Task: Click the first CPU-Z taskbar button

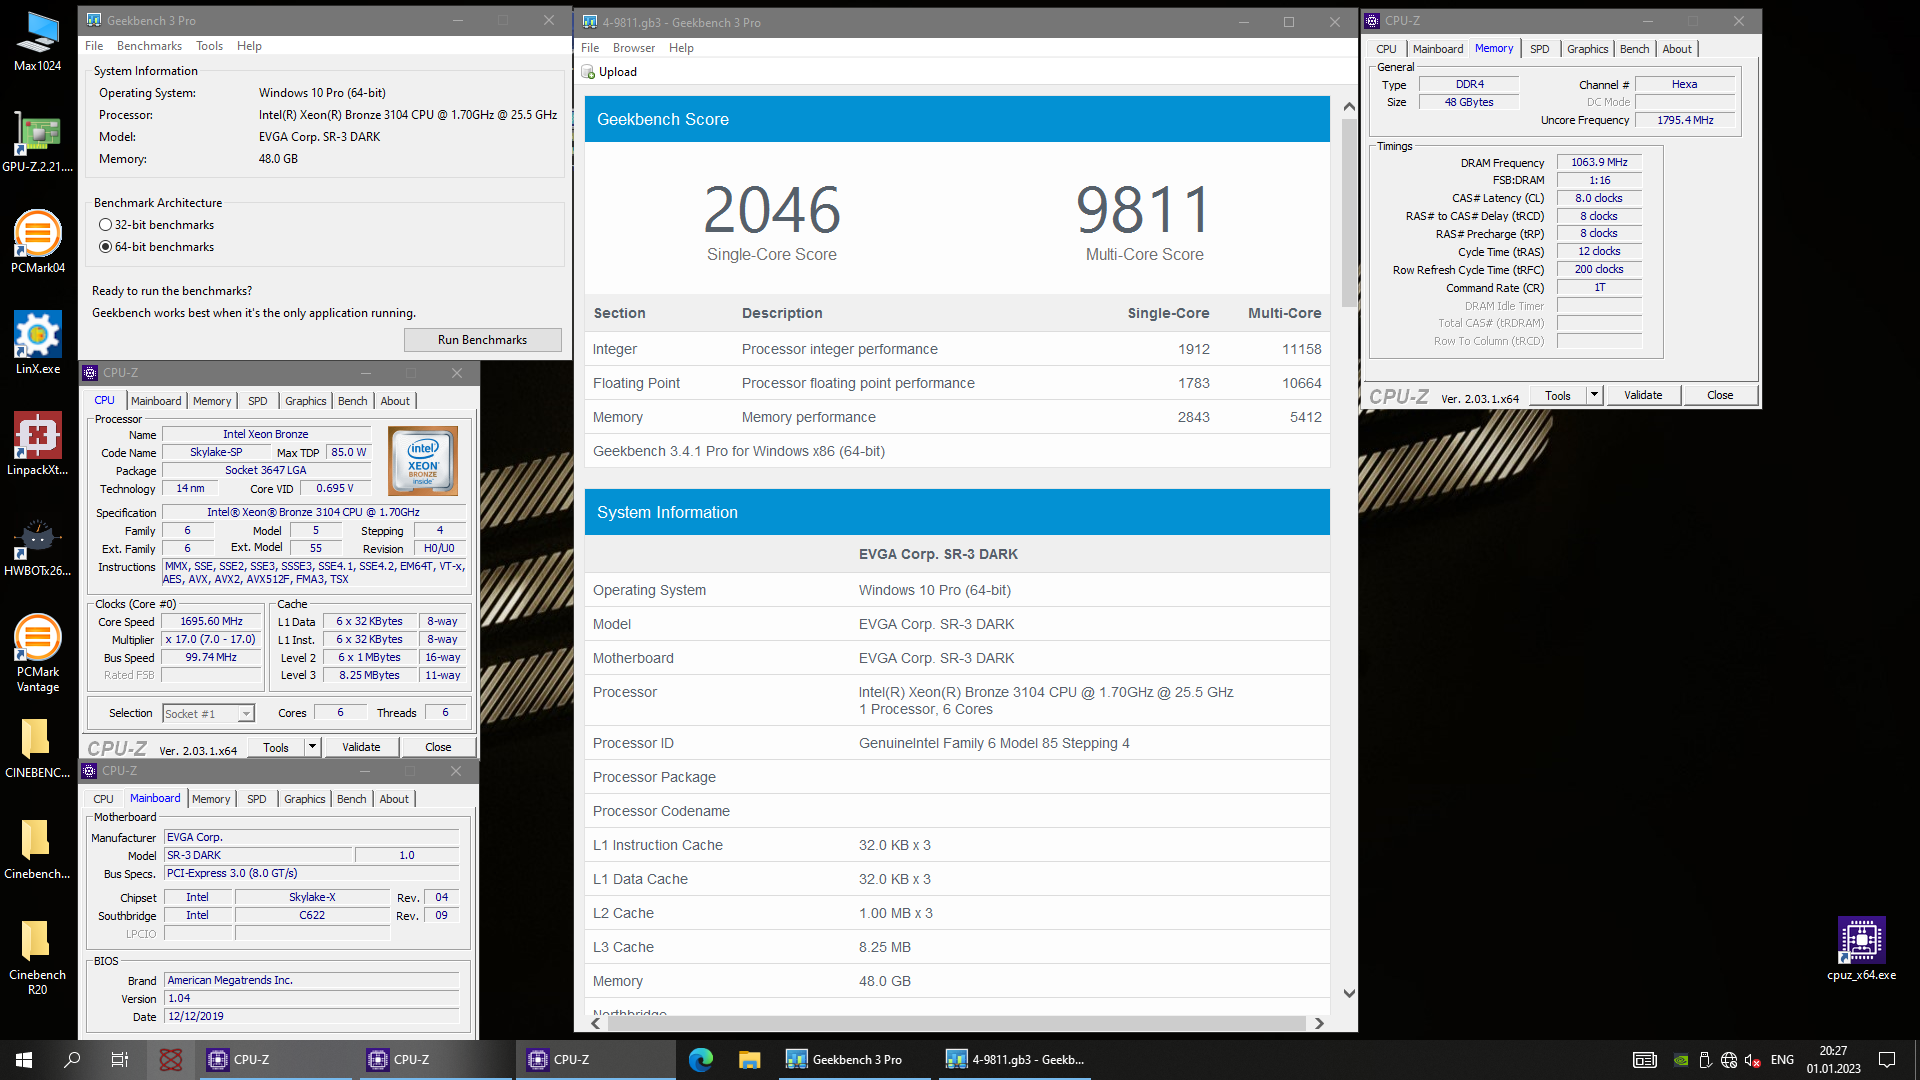Action: [x=275, y=1060]
